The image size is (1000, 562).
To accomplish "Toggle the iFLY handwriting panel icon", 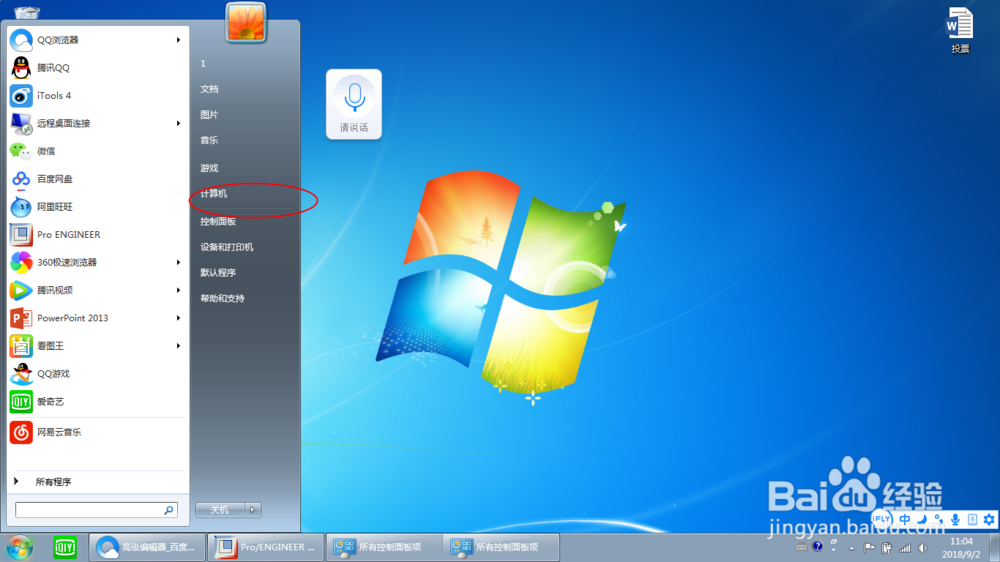I will [973, 519].
